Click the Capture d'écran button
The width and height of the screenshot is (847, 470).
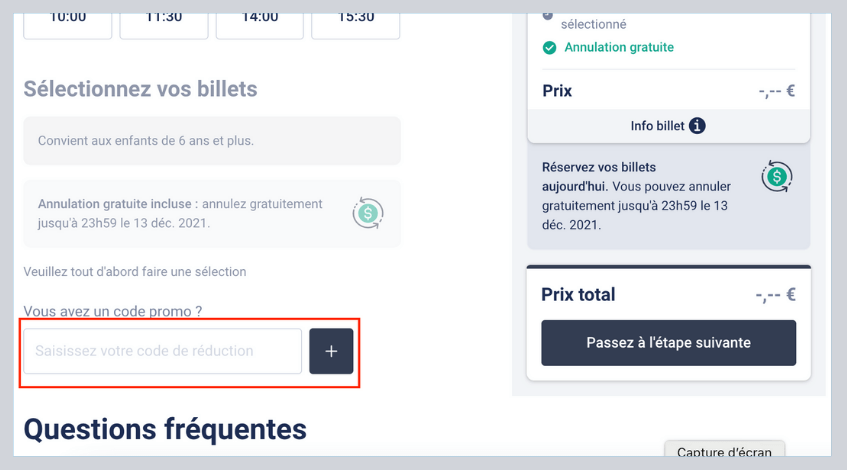724,453
